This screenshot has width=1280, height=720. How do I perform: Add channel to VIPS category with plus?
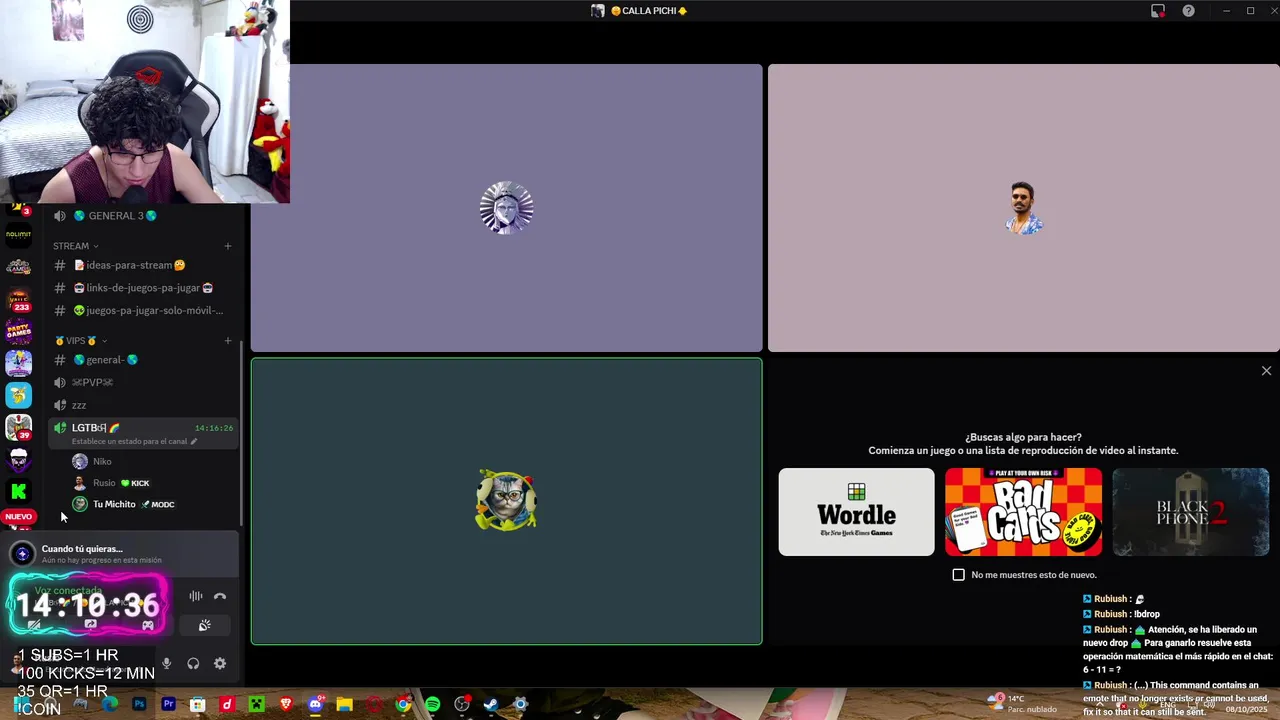click(x=228, y=341)
